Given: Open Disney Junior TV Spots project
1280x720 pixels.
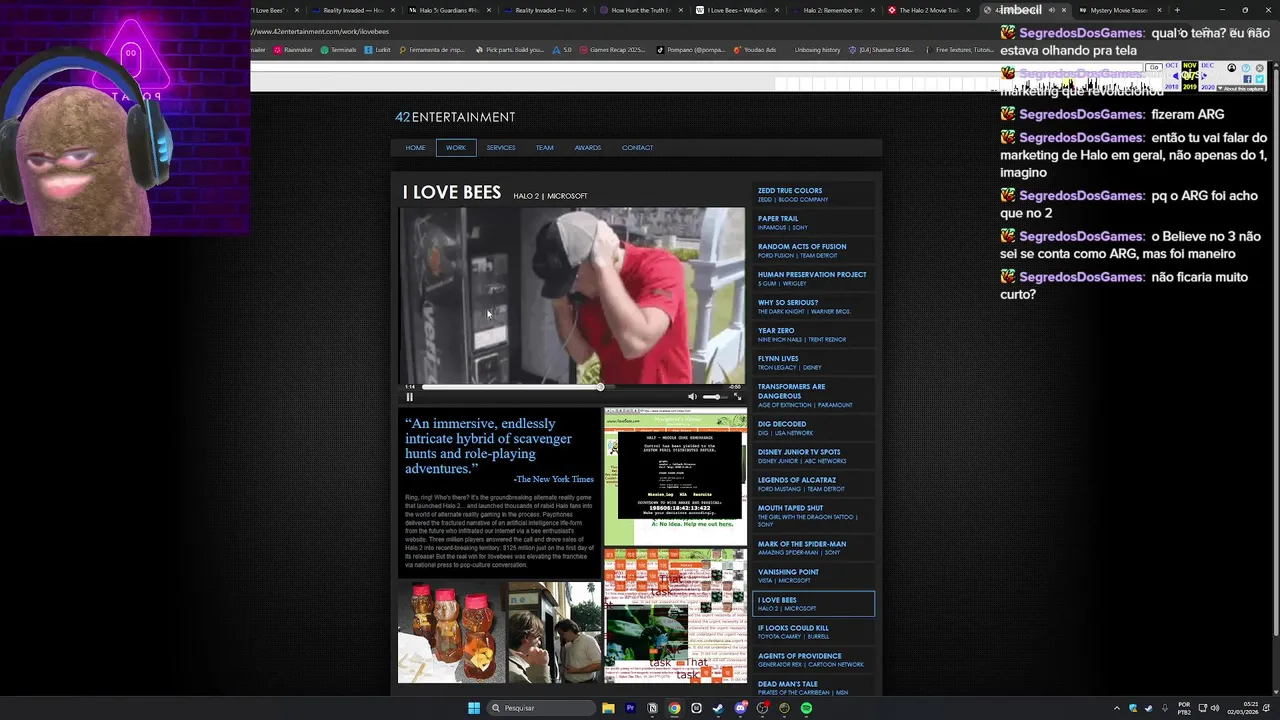Looking at the screenshot, I should [813, 456].
